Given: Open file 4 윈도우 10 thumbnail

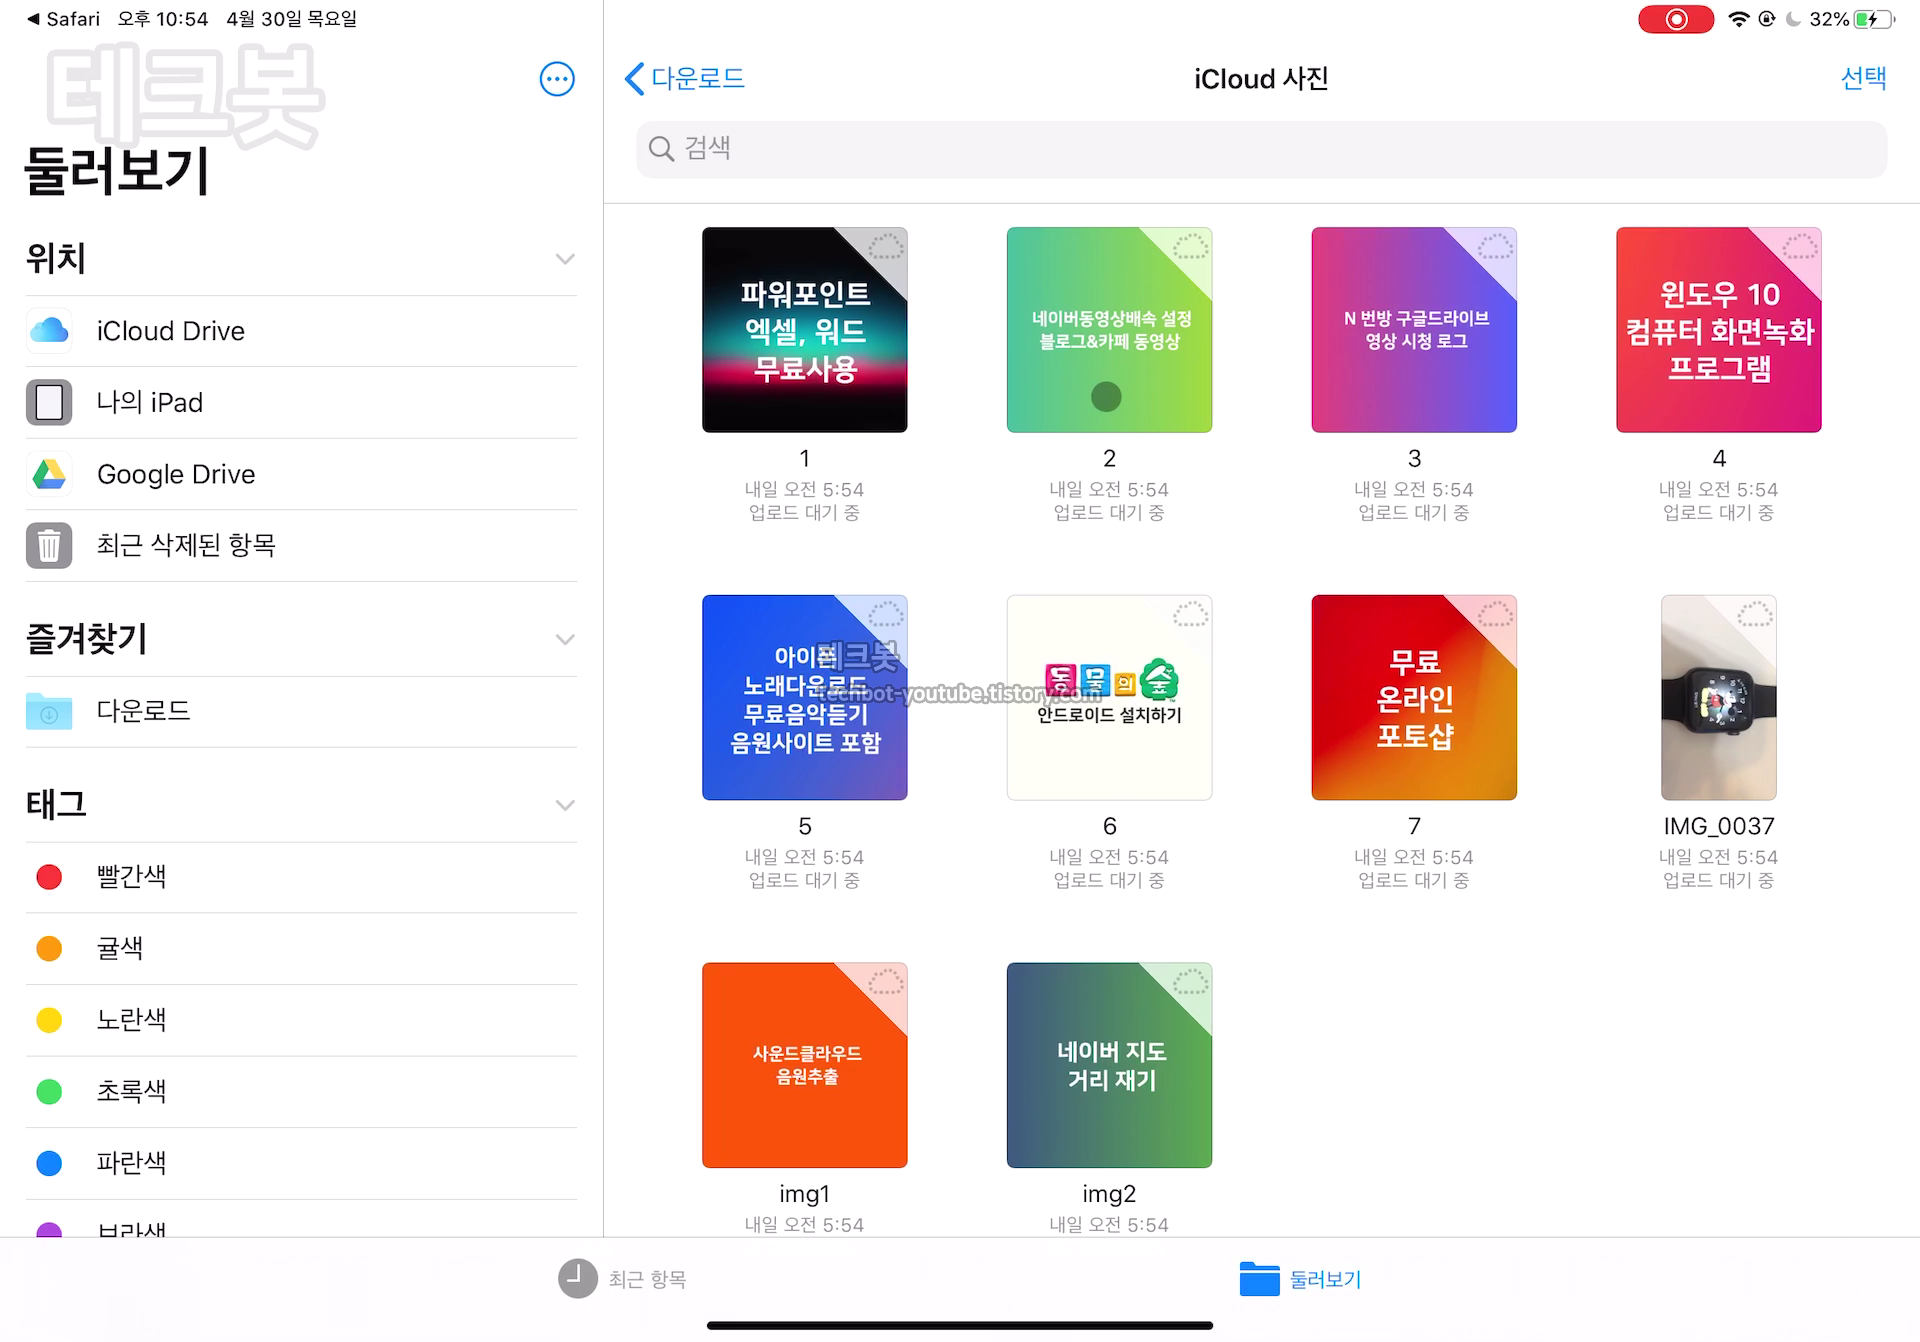Looking at the screenshot, I should 1718,330.
